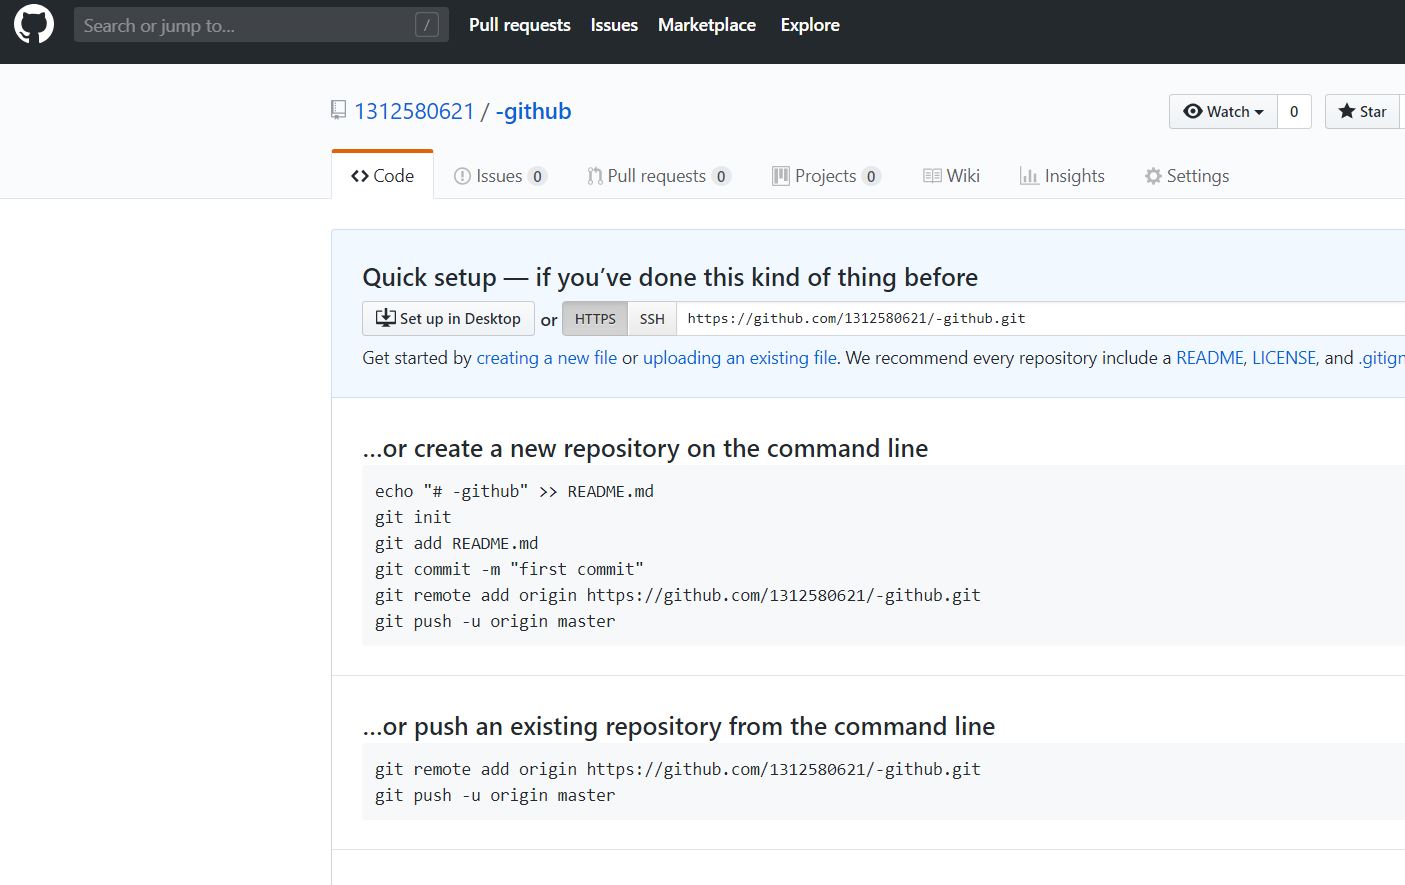
Task: Focus the Search or jump to field
Action: pyautogui.click(x=261, y=25)
